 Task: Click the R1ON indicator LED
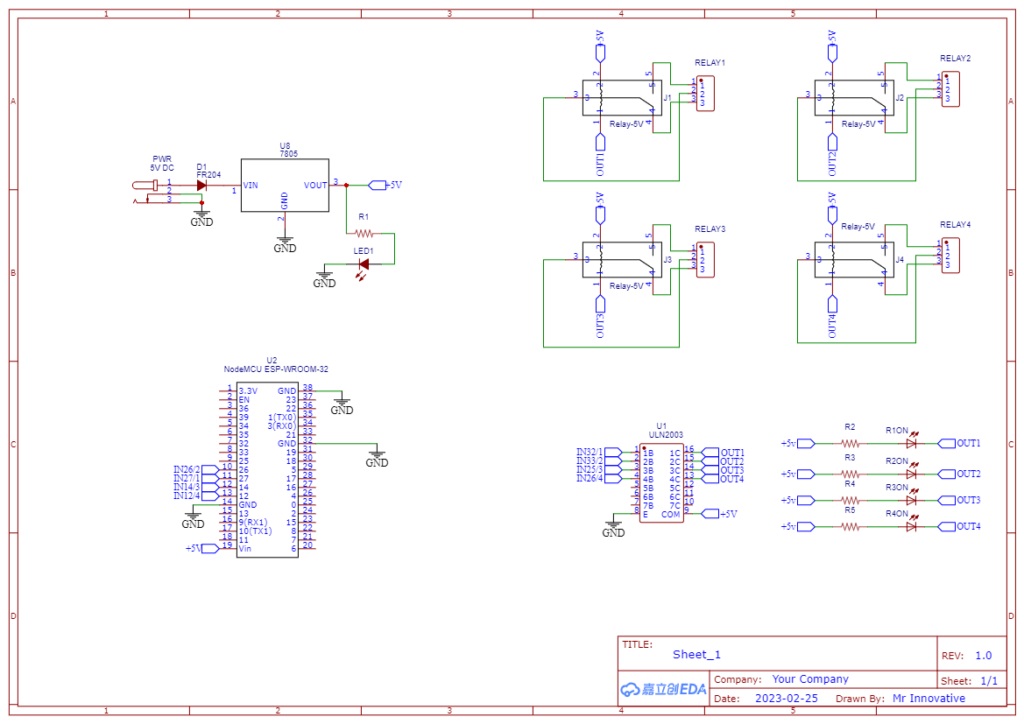(912, 442)
